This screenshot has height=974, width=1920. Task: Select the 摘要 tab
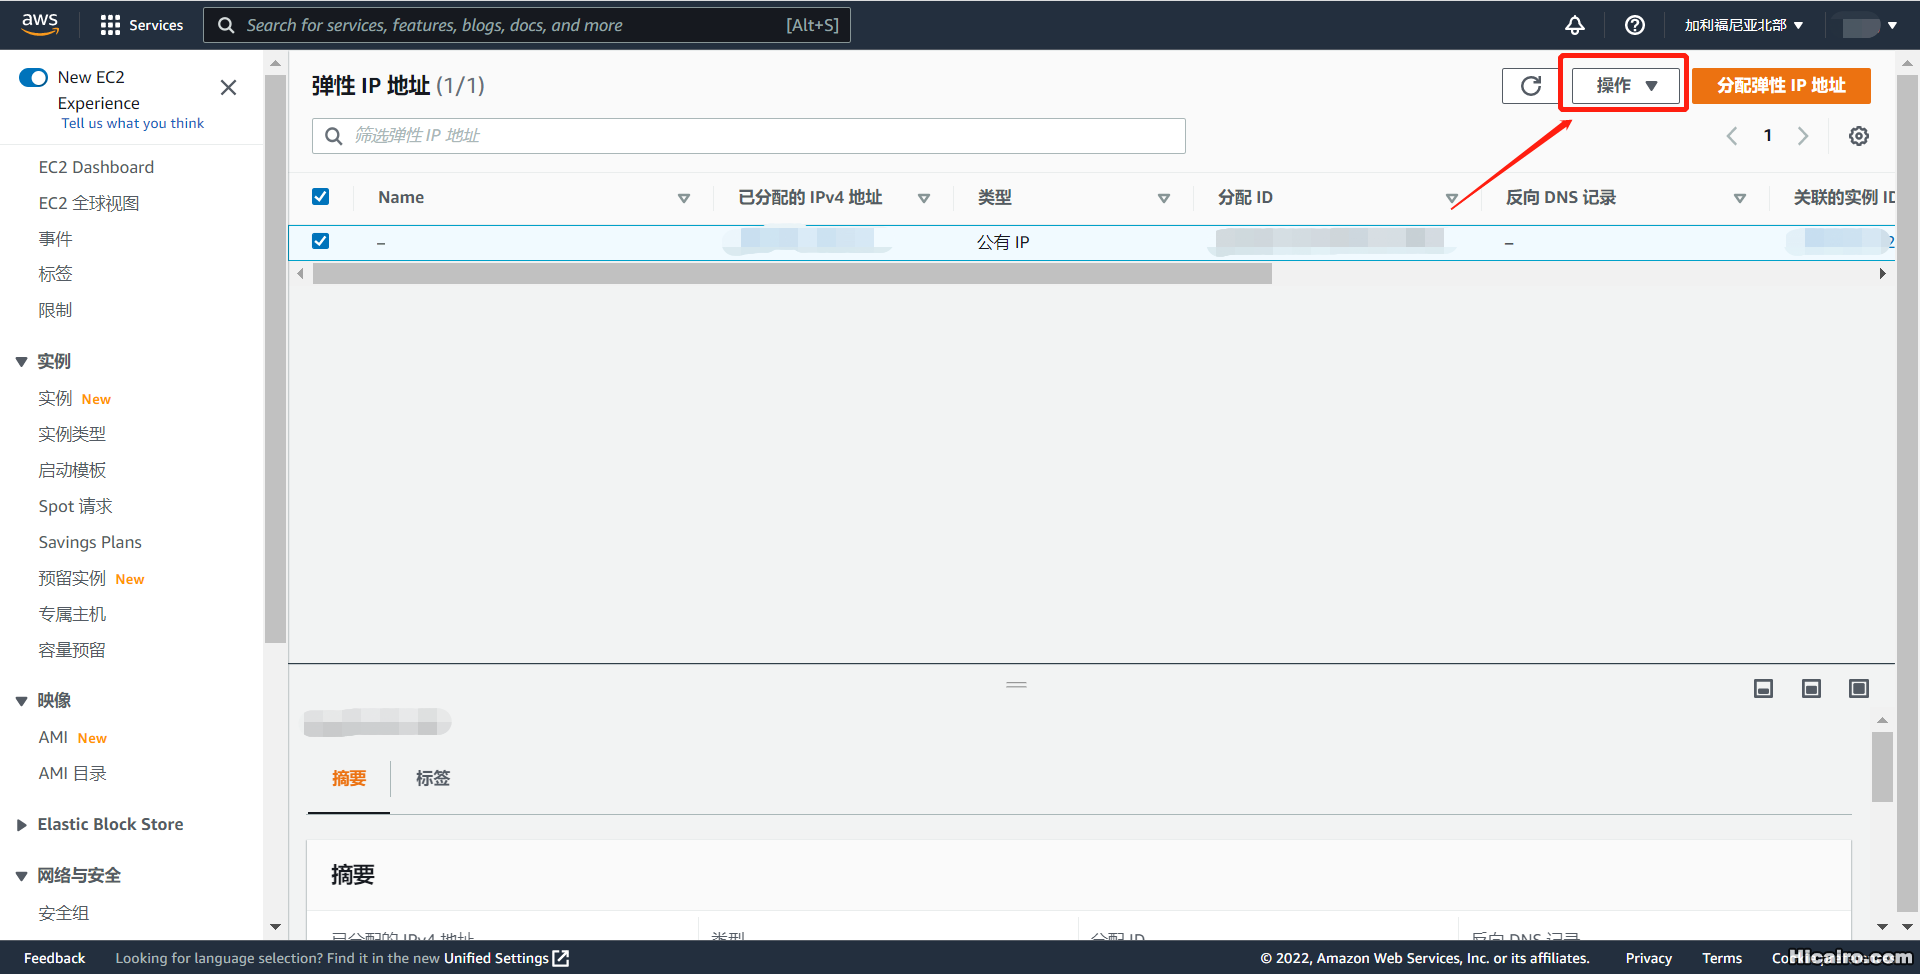point(348,778)
